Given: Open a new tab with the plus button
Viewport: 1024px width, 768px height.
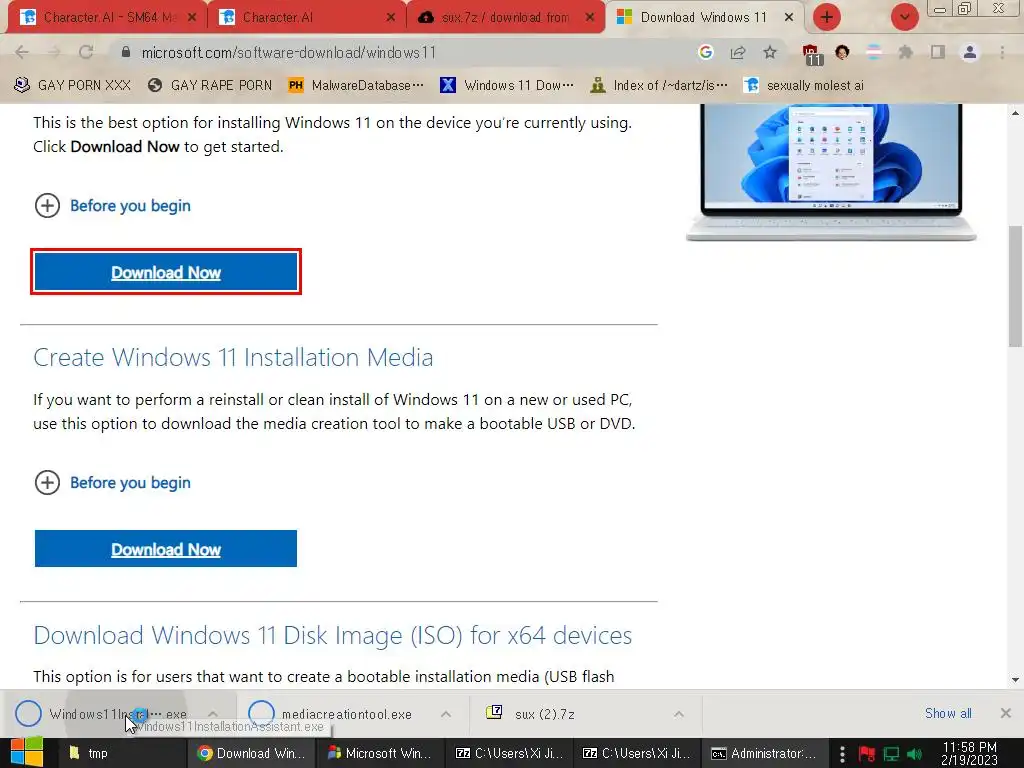Looking at the screenshot, I should point(827,17).
